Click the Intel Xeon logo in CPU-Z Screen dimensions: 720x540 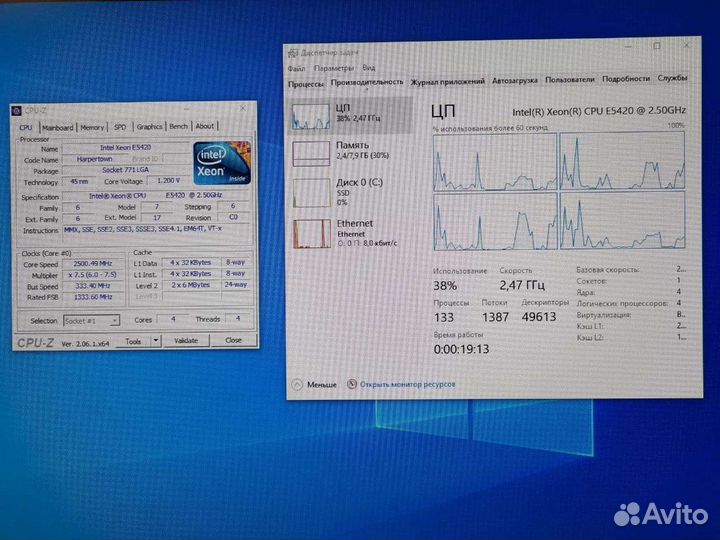tap(222, 163)
